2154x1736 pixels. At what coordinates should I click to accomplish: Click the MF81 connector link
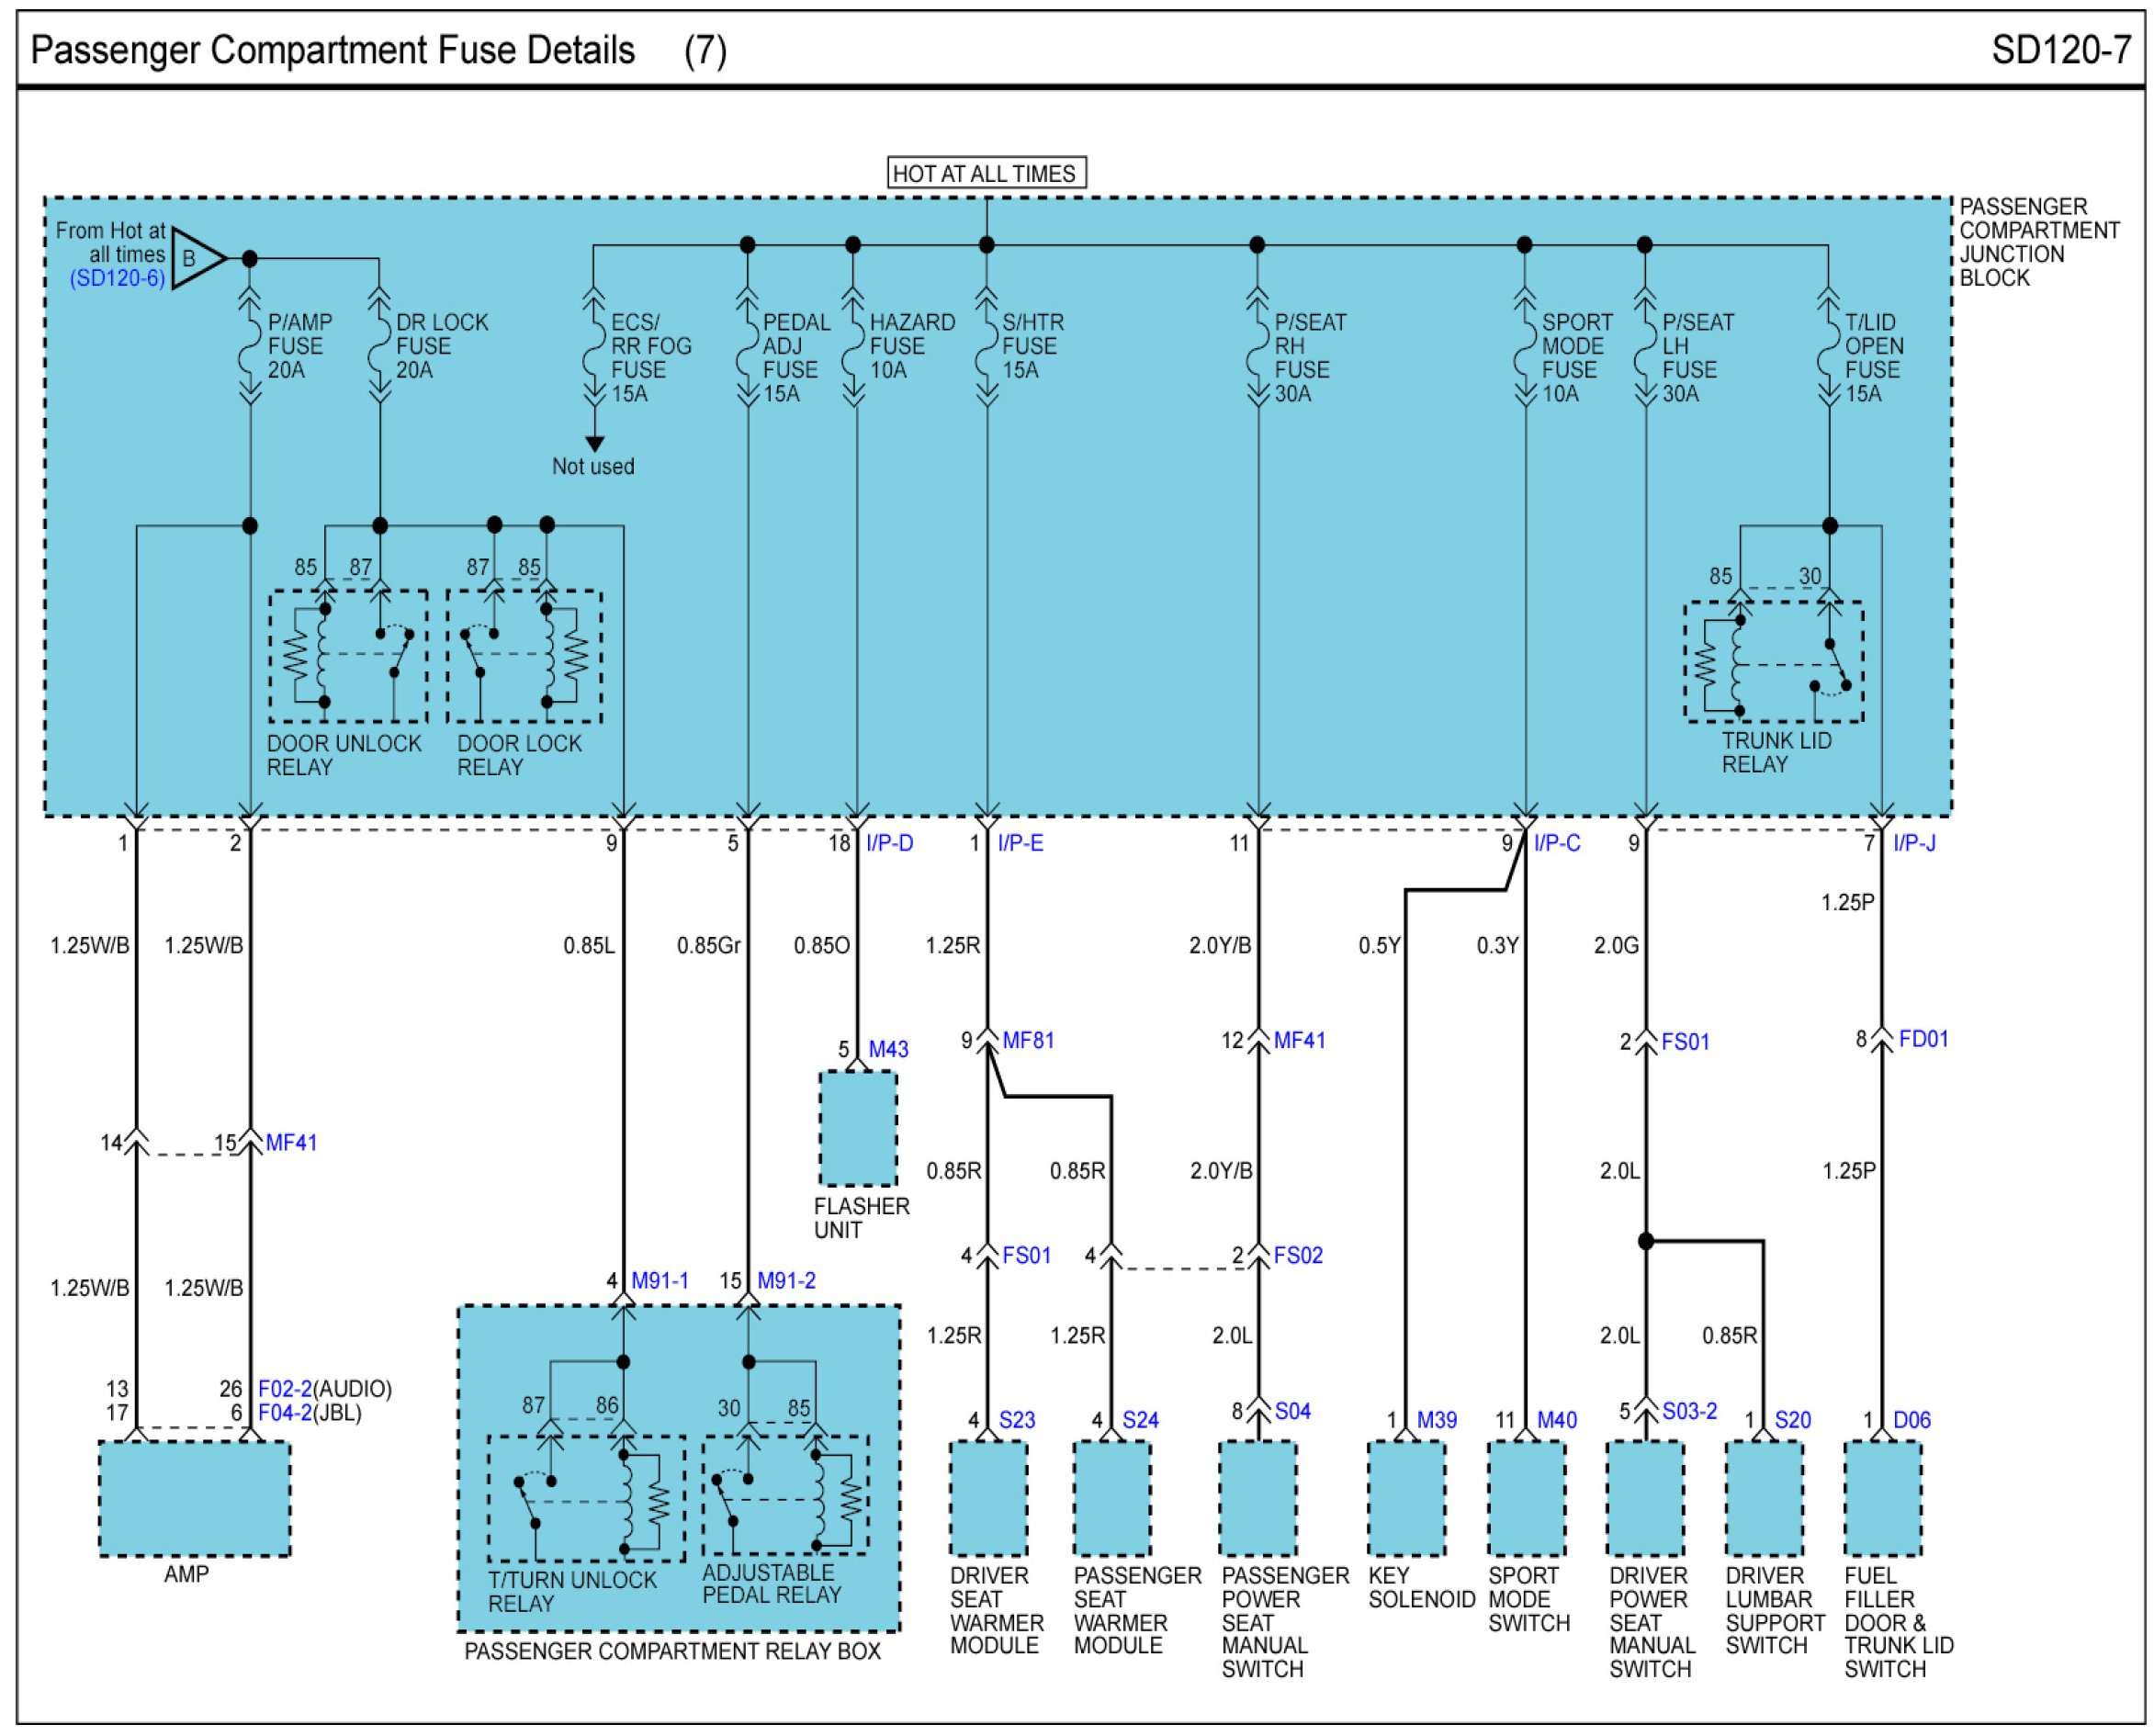tap(1028, 1040)
